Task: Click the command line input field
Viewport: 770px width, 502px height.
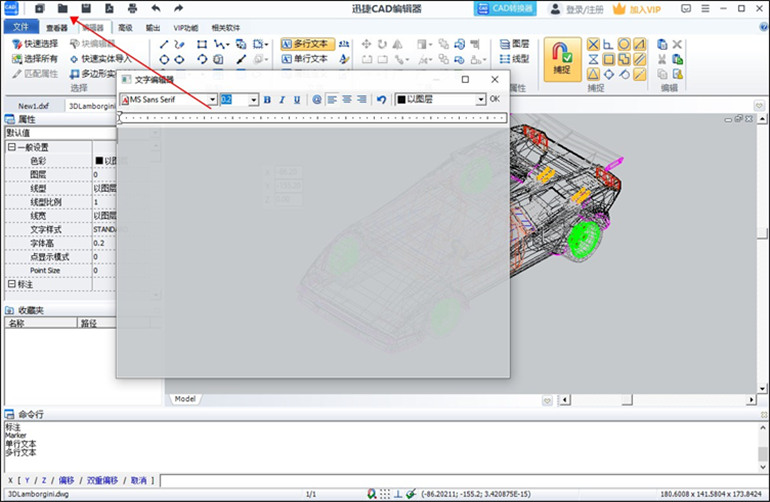Action: tap(462, 480)
